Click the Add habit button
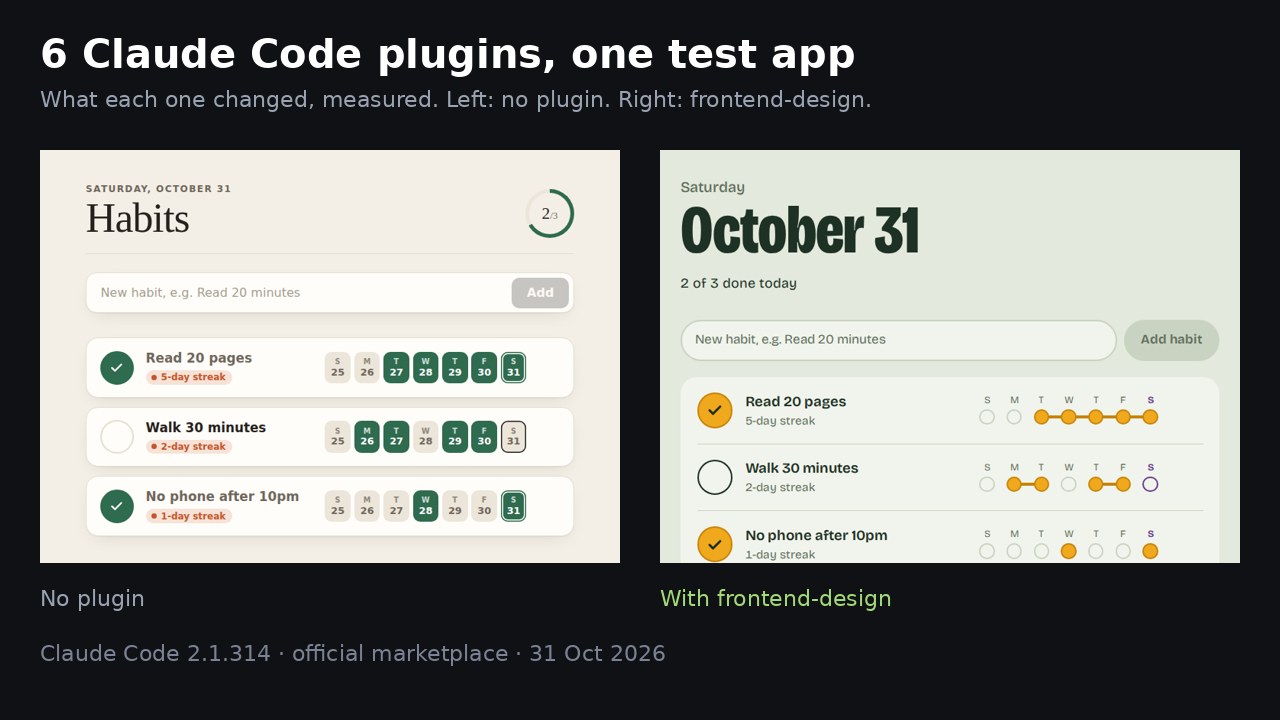Viewport: 1280px width, 720px height. [x=1171, y=340]
